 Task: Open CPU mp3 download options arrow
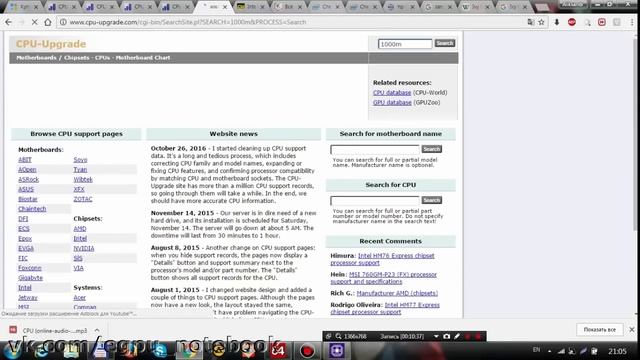[x=97, y=330]
